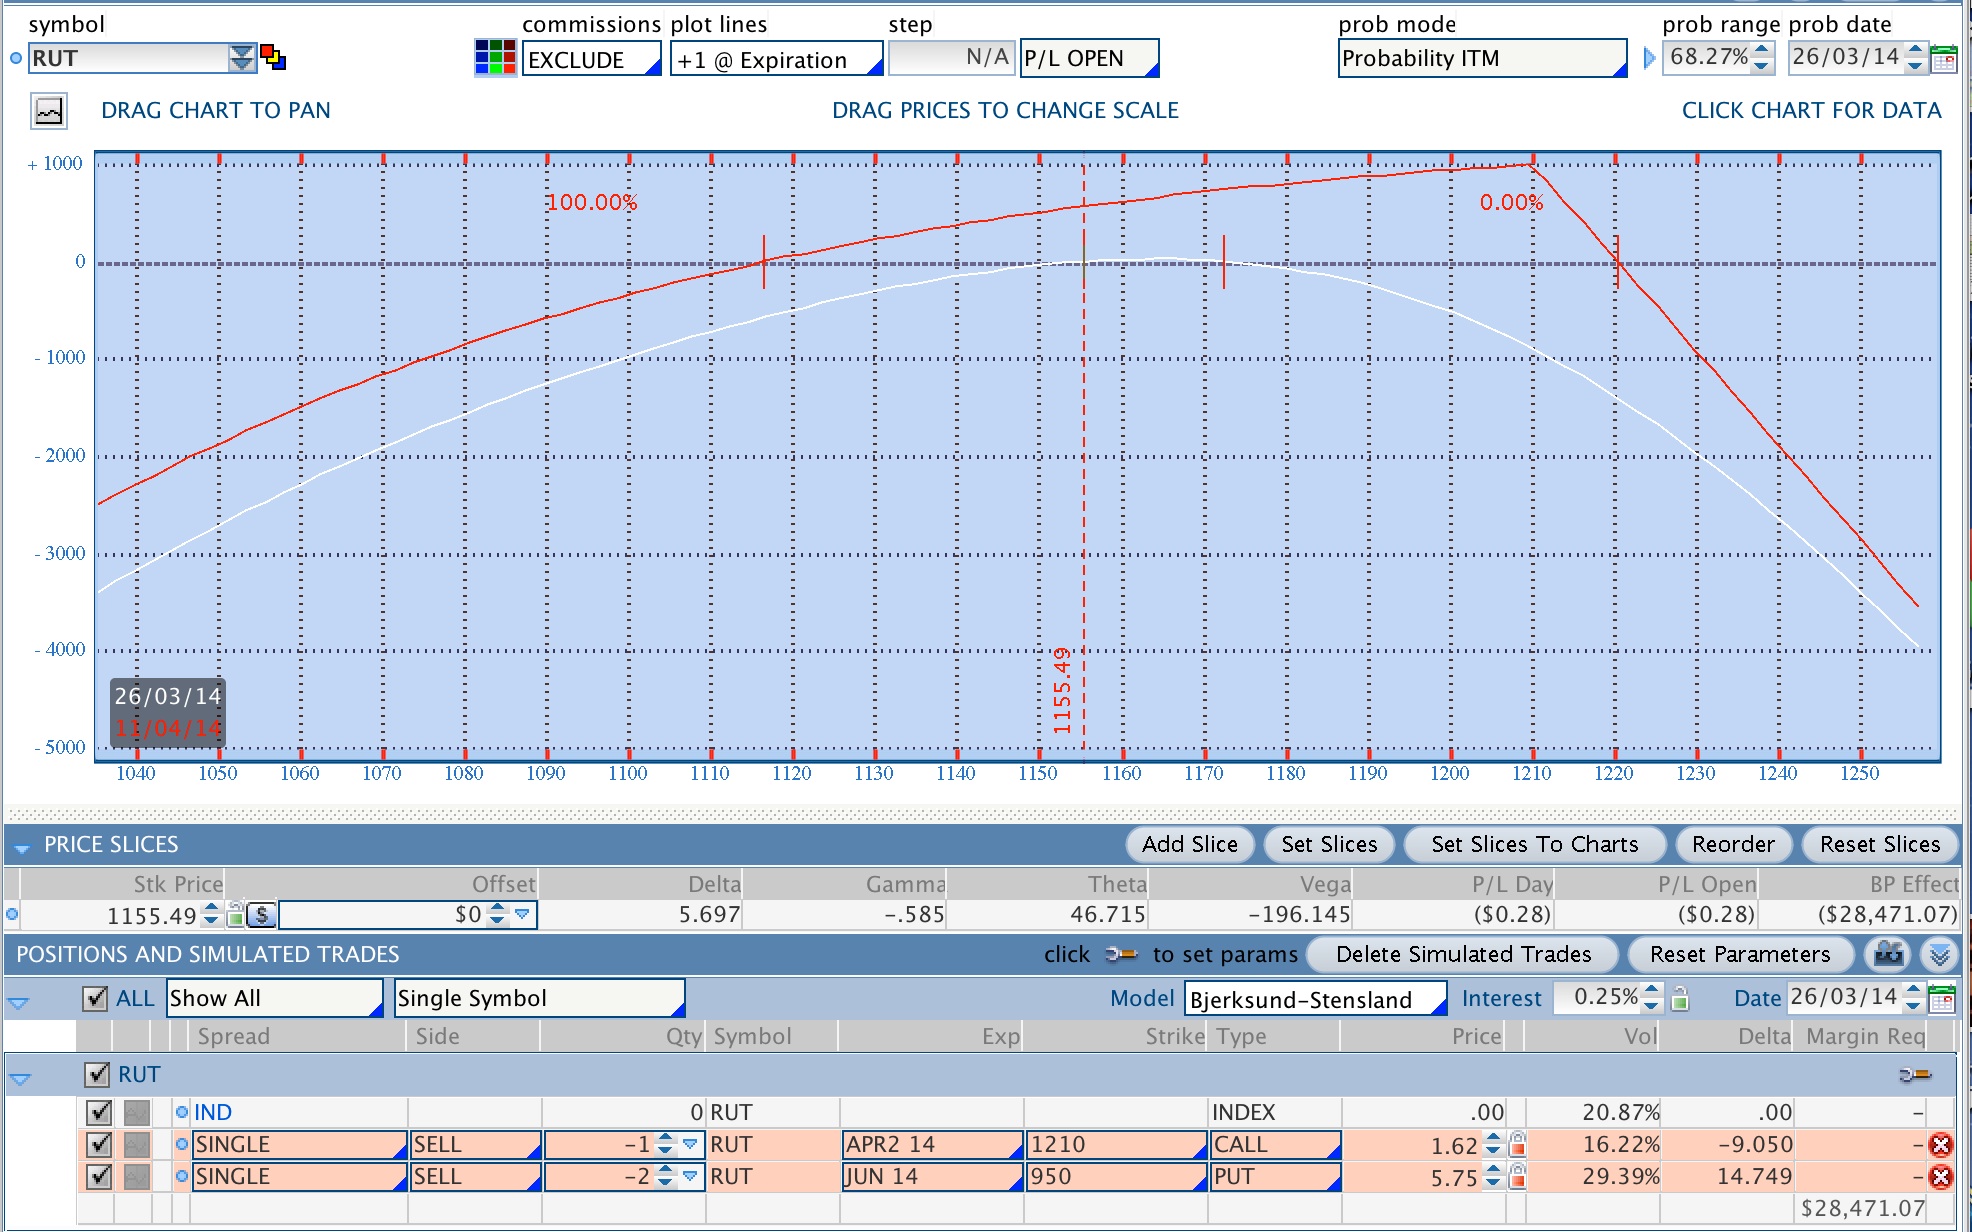
Task: Open the Show All filter dropdown
Action: coord(275,998)
